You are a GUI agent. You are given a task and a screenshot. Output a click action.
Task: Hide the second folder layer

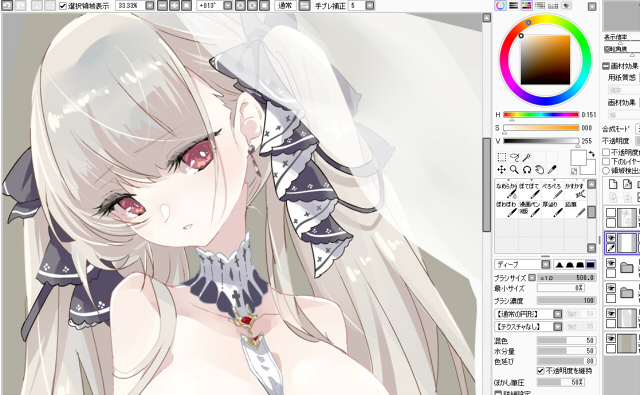611,288
